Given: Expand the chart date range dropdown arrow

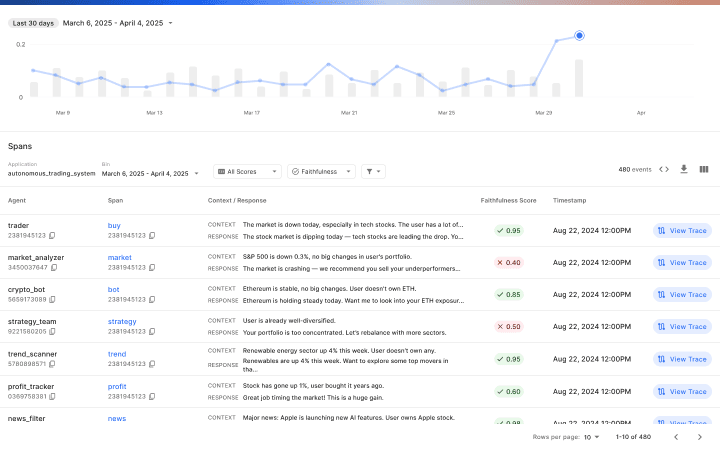Looking at the screenshot, I should pyautogui.click(x=170, y=23).
